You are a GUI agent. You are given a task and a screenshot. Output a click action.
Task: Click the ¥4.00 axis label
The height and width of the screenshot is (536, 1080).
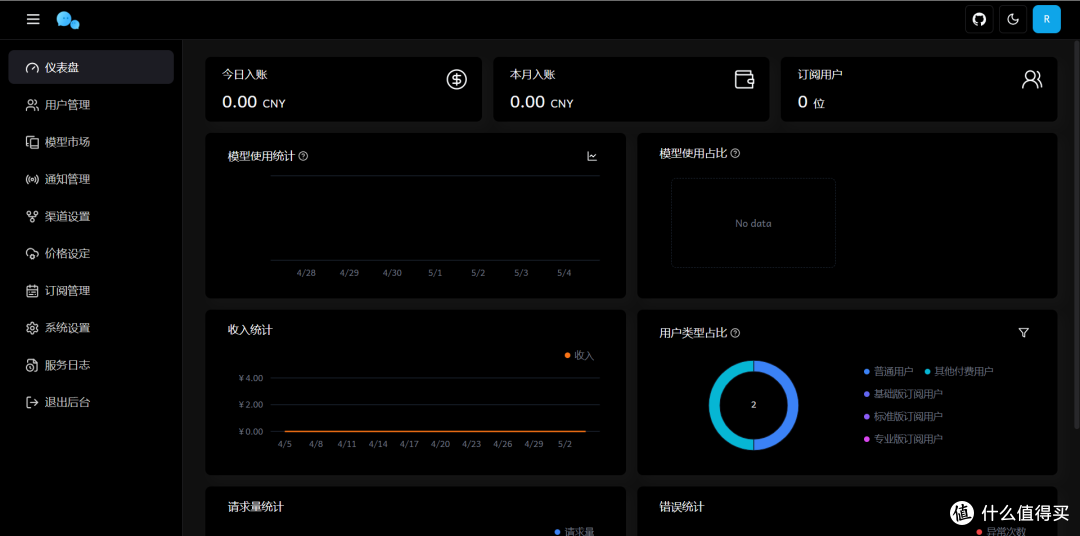(251, 378)
